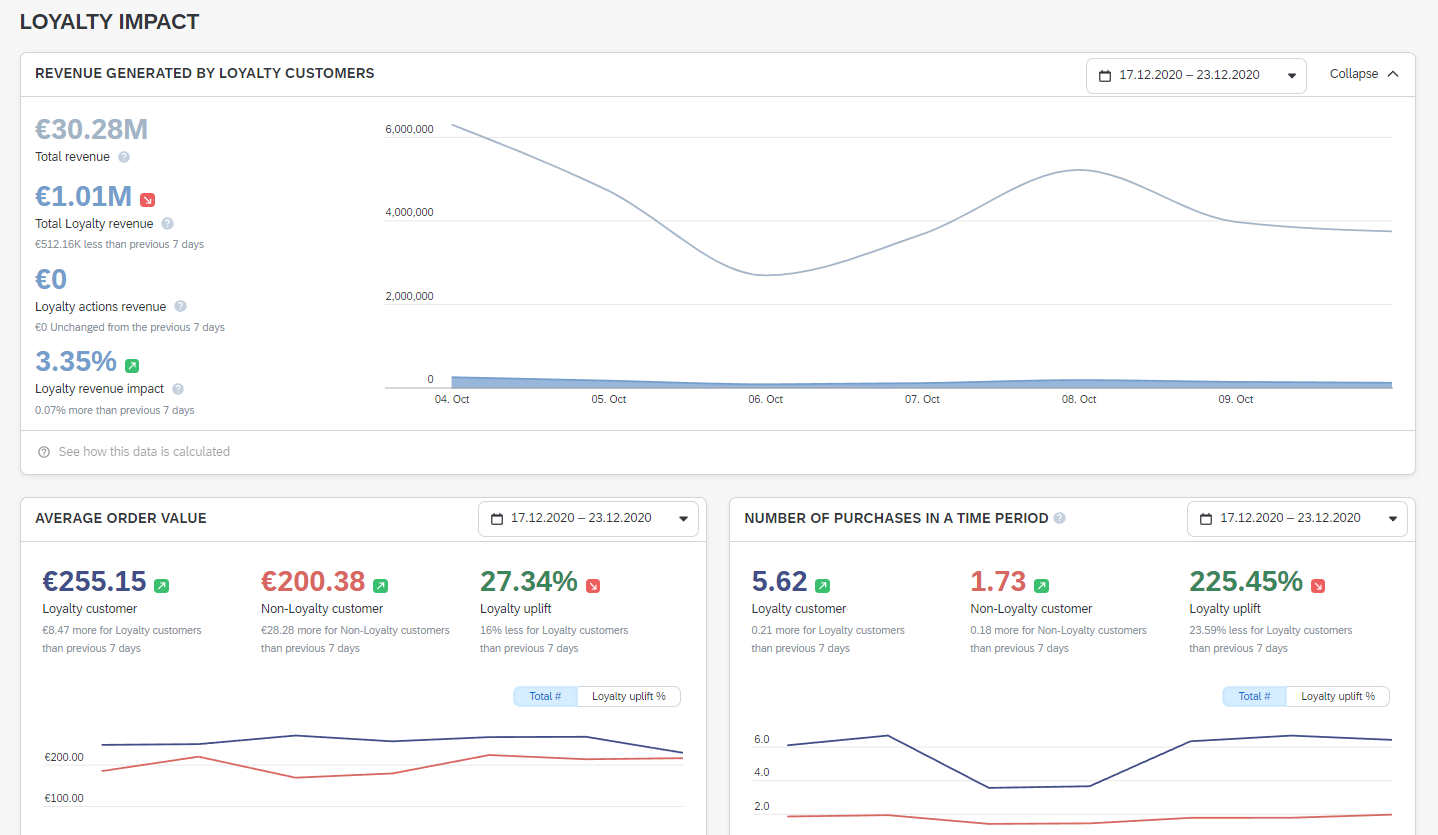Click the green upward trend icon beside 3.35%
1438x835 pixels.
click(131, 366)
